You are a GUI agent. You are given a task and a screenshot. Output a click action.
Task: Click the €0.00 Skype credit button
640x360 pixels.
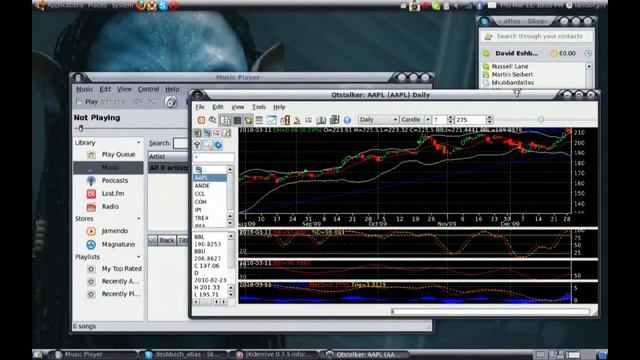point(564,53)
